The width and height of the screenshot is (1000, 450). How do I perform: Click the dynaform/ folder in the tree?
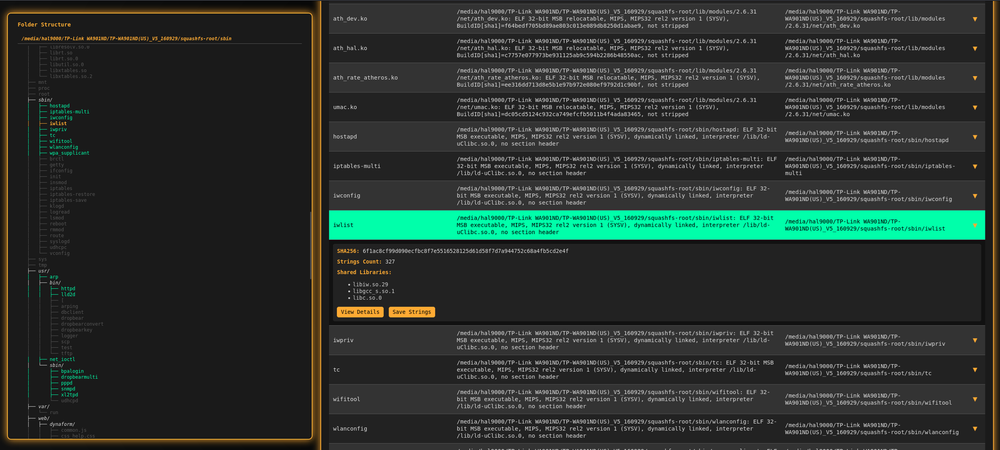62,424
